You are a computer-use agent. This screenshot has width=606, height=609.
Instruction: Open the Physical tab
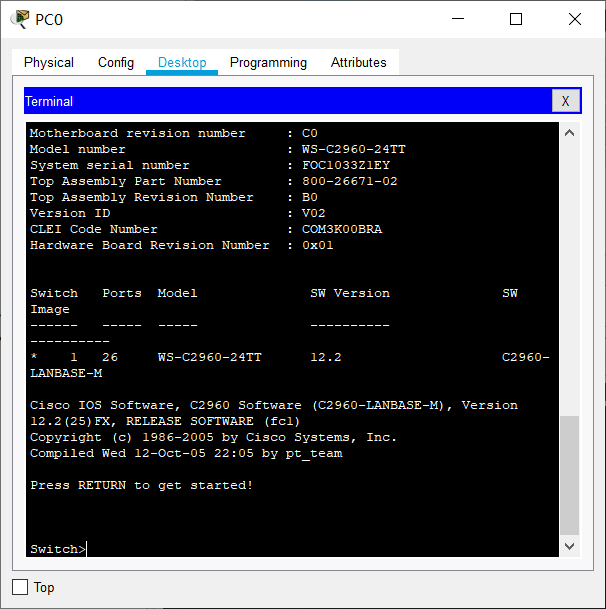[x=49, y=63]
